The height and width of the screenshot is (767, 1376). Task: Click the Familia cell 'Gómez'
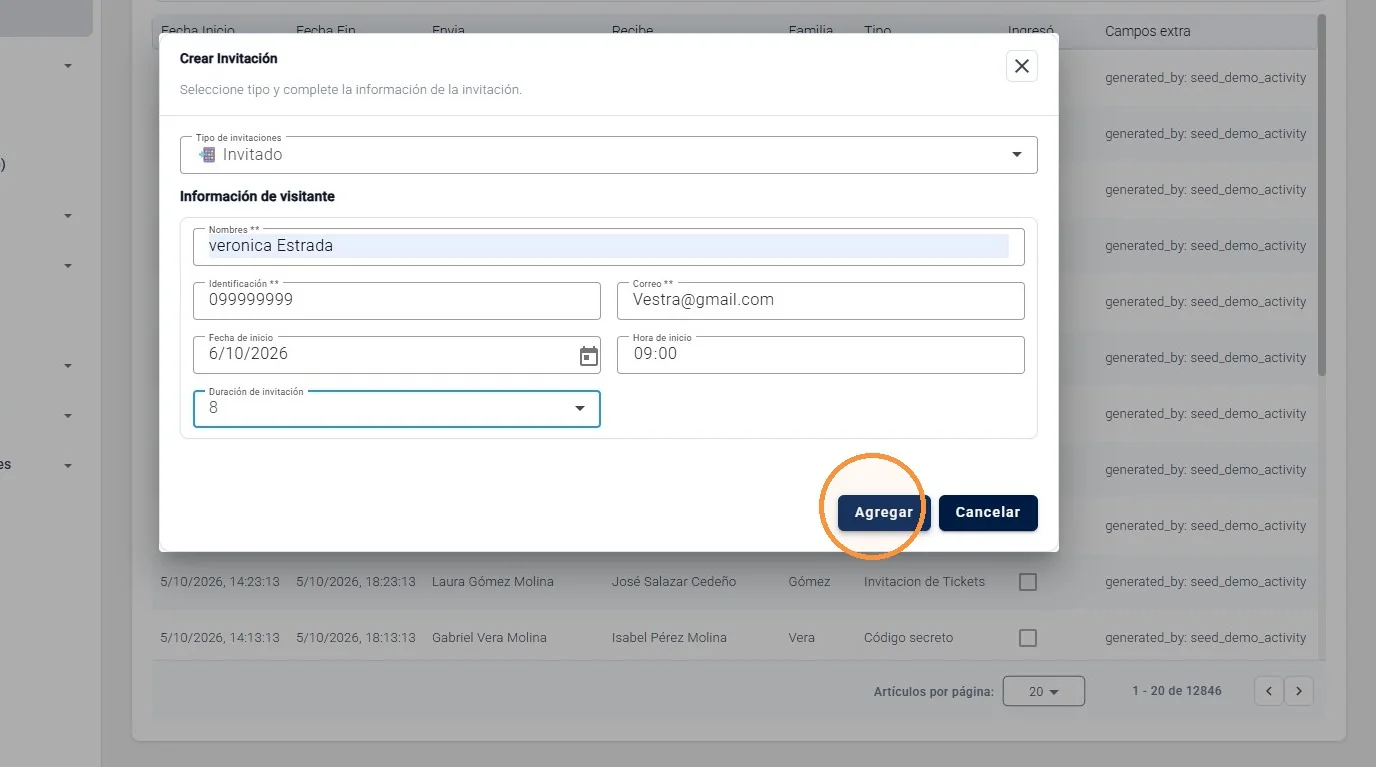click(x=809, y=582)
